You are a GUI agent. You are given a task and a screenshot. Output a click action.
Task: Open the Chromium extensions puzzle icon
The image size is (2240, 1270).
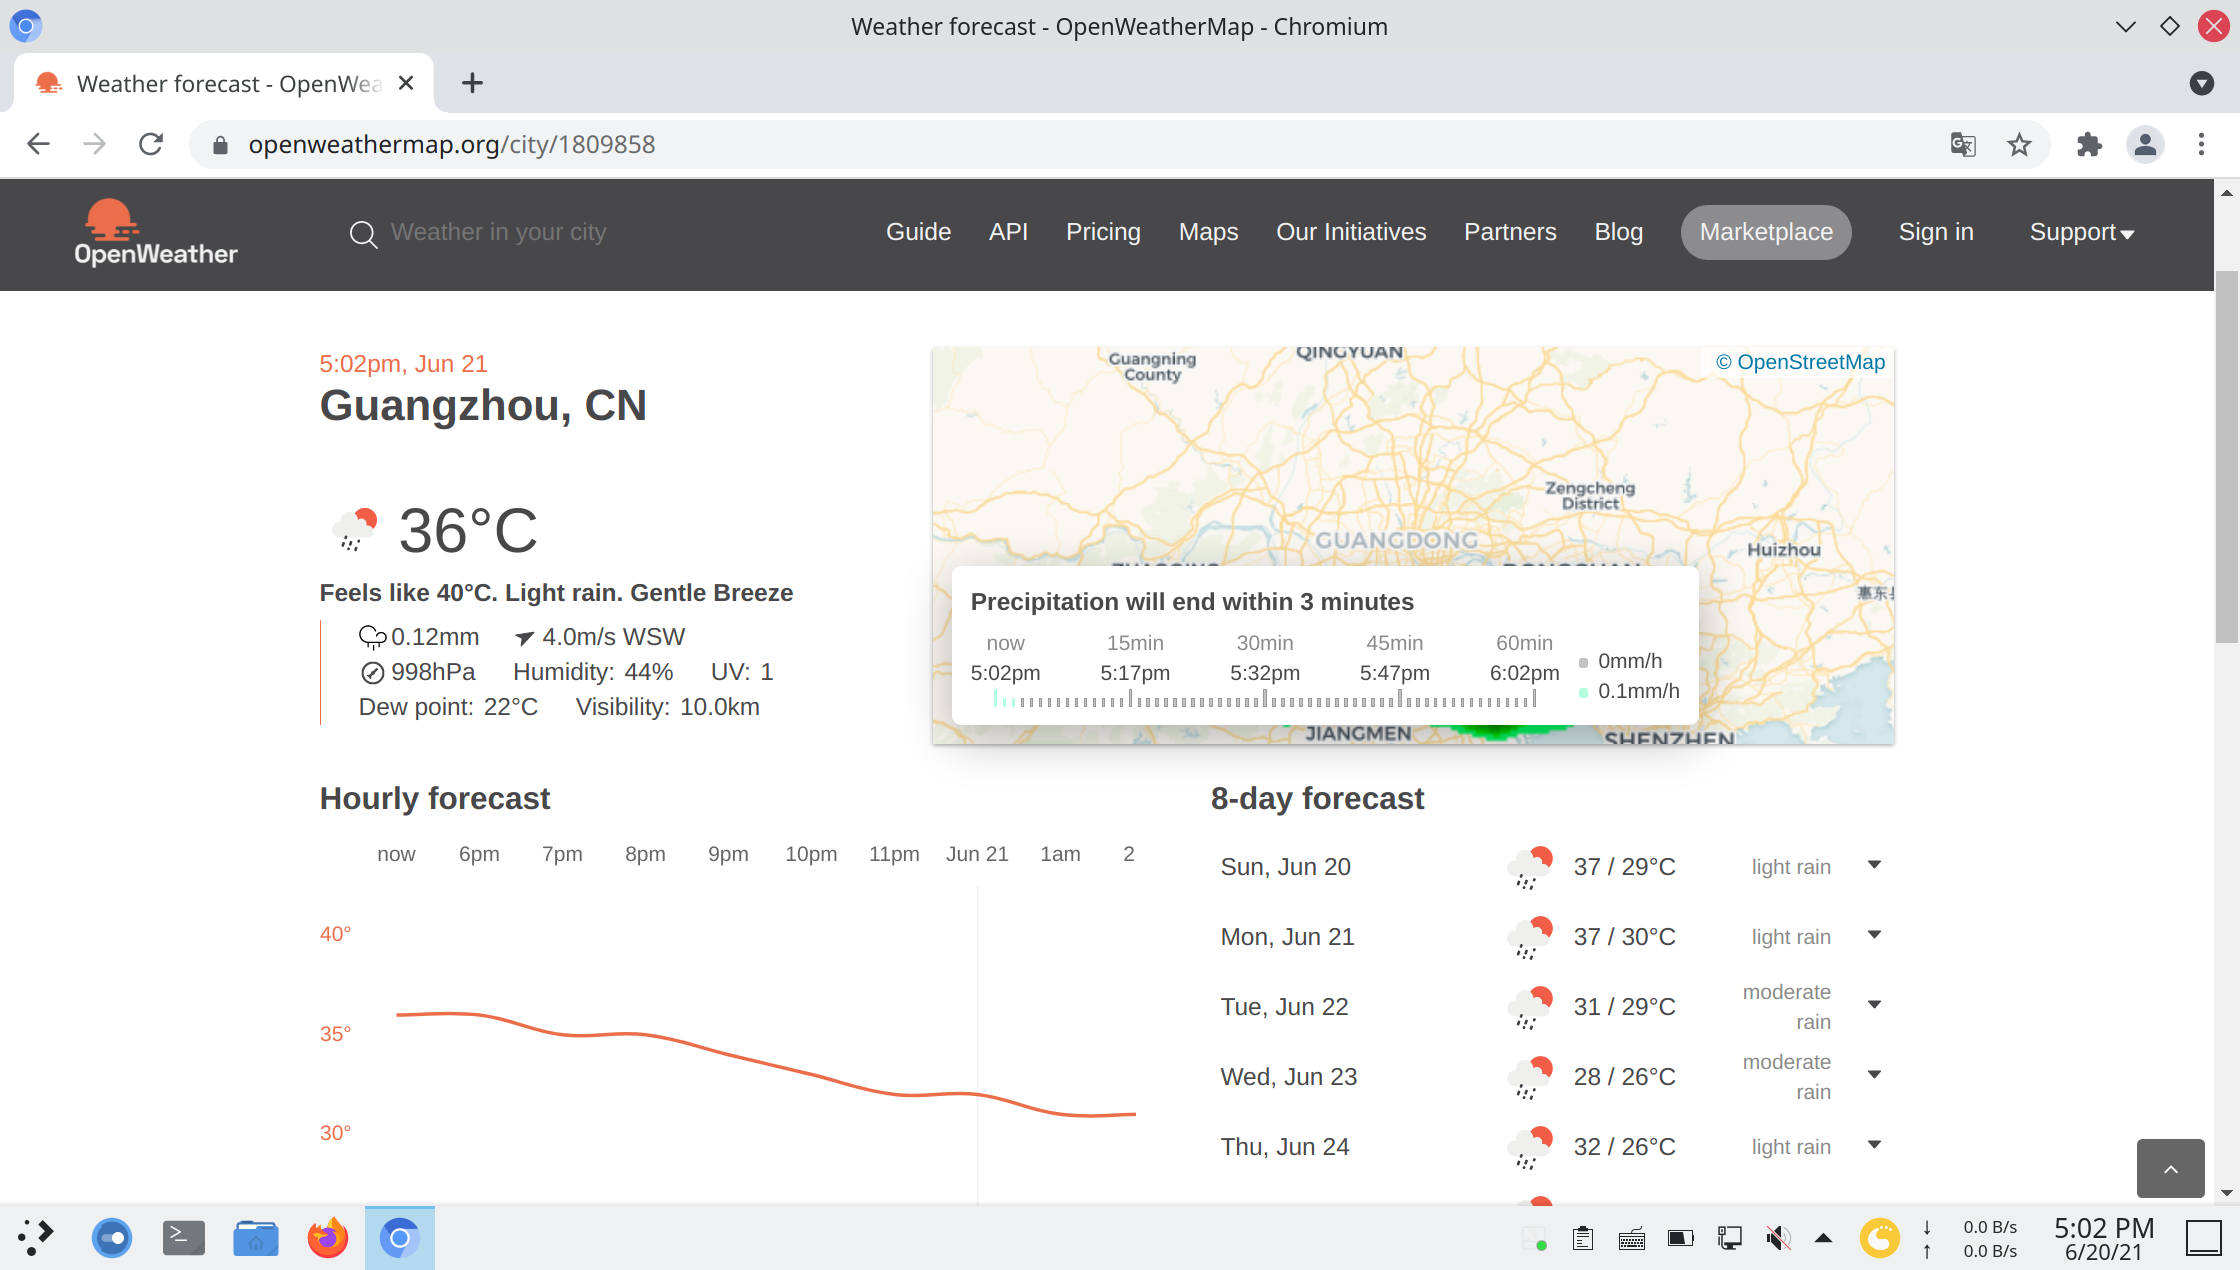[2089, 145]
